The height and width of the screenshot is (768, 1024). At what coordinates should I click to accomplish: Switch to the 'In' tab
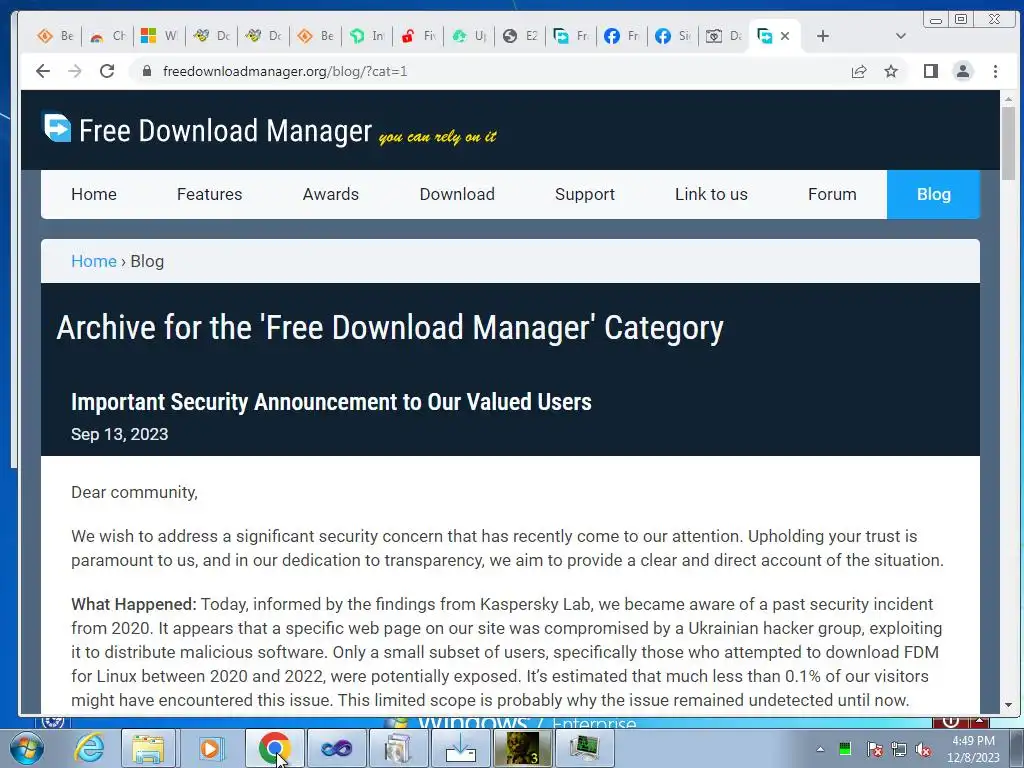[x=367, y=36]
